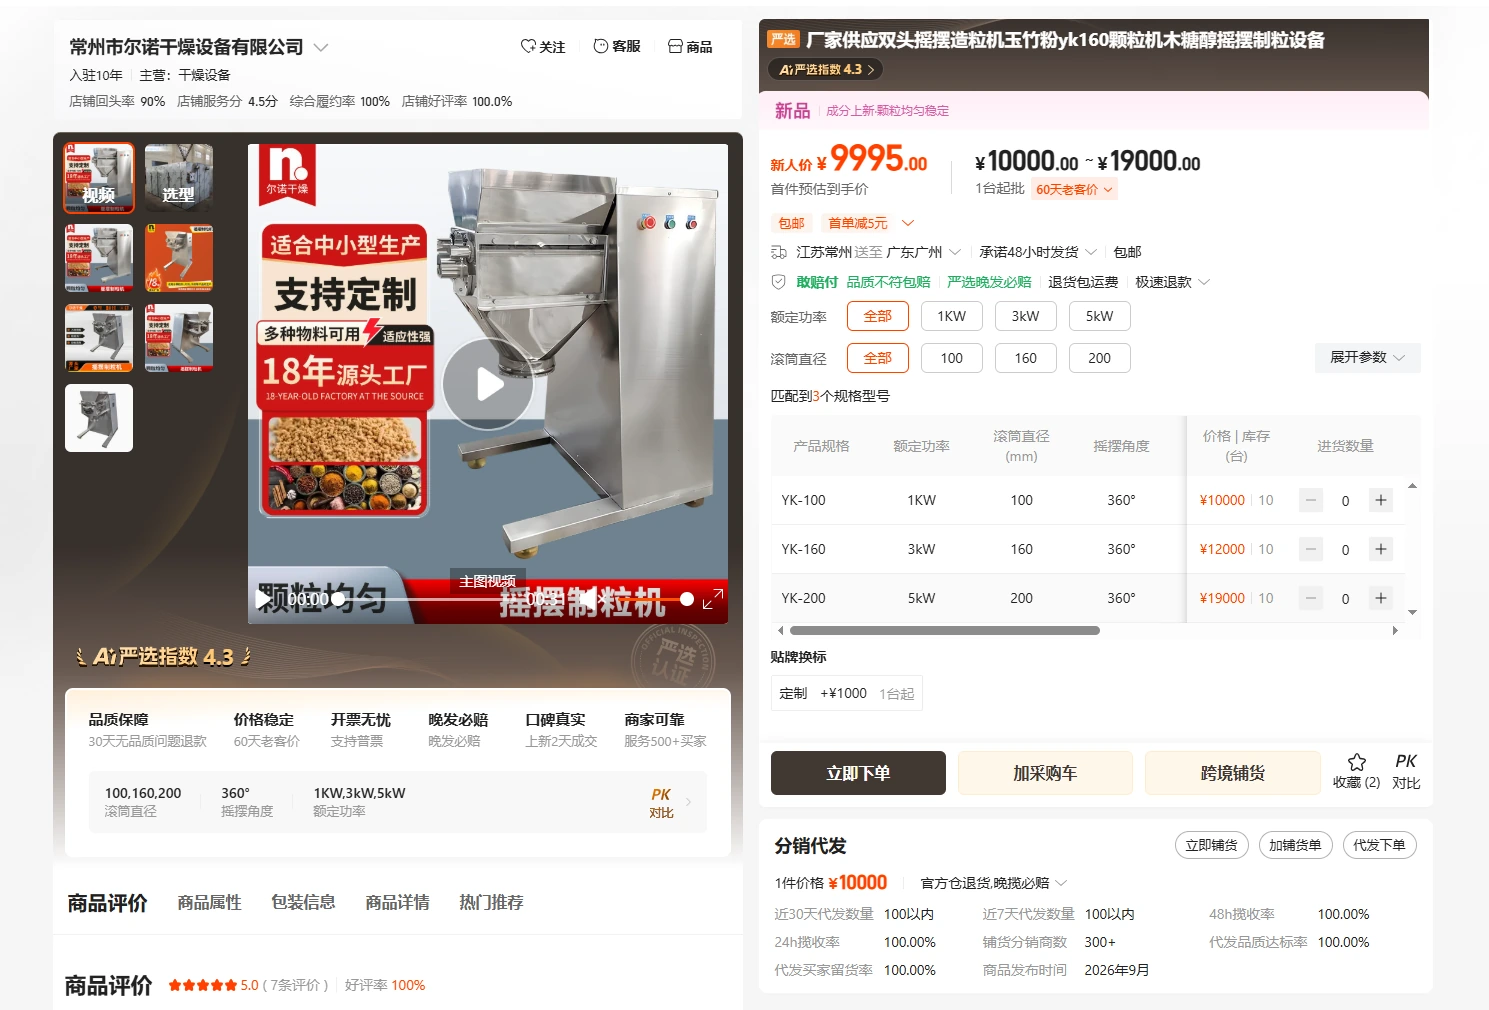Switch to 商品详情 tab
The width and height of the screenshot is (1489, 1010).
(x=397, y=902)
